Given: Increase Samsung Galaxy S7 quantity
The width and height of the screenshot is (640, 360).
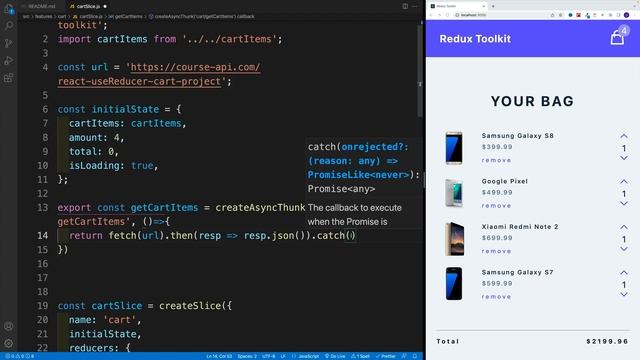Looking at the screenshot, I should pyautogui.click(x=624, y=272).
